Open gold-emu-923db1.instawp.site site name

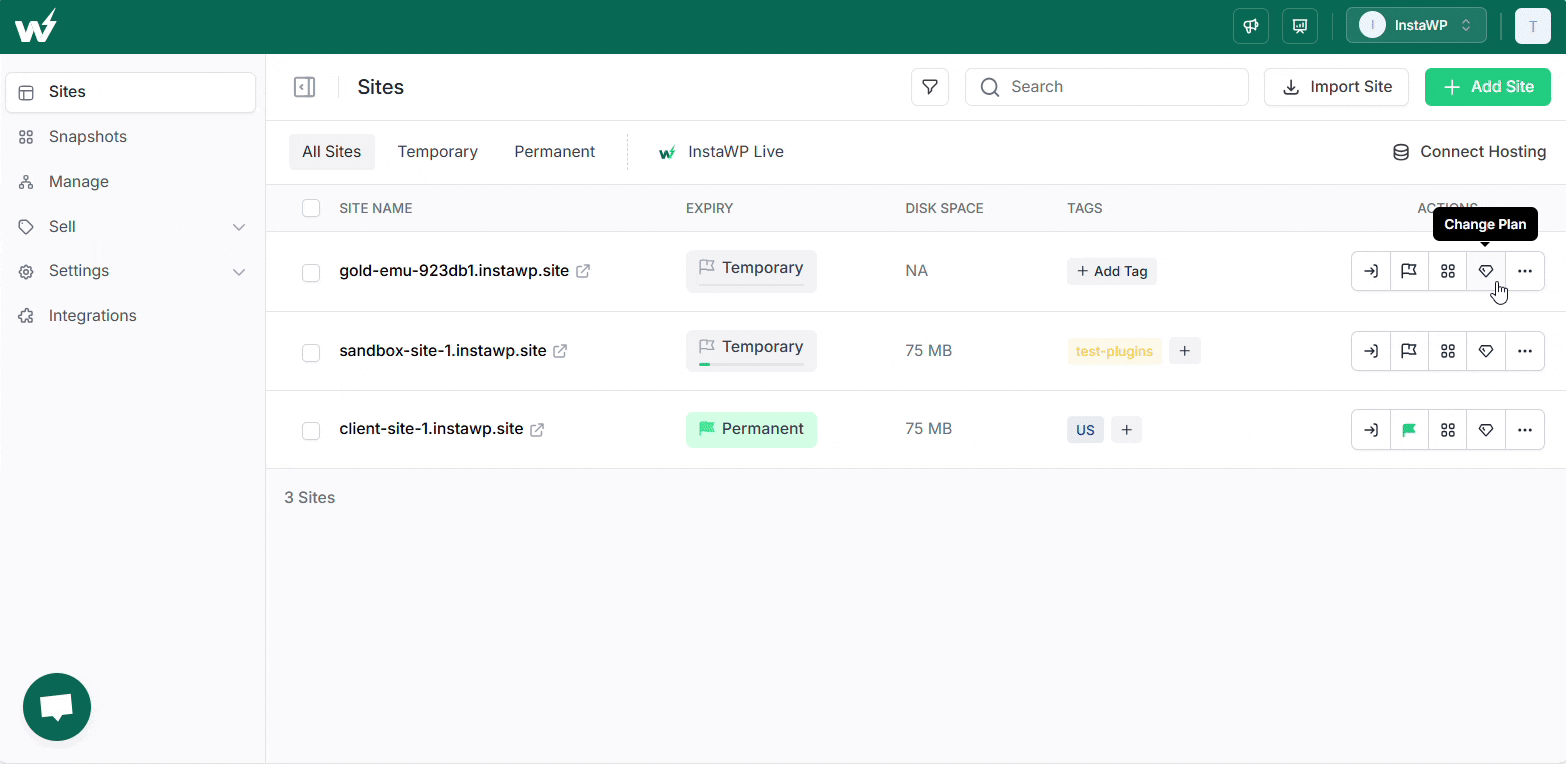[x=454, y=271]
